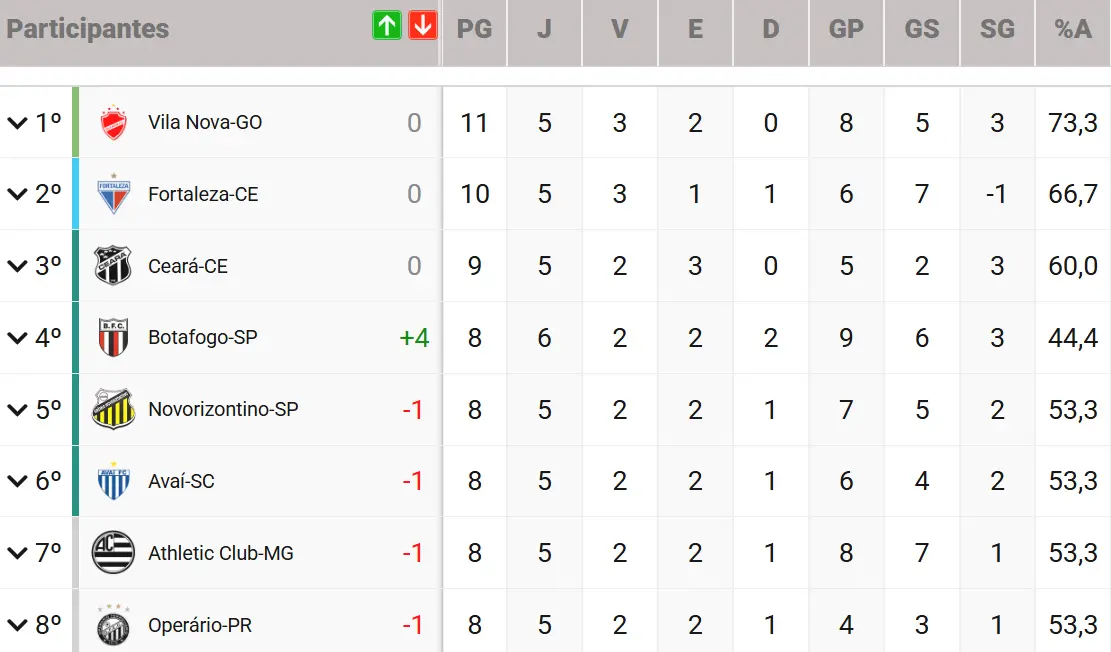Sort standings by the SG column

pyautogui.click(x=997, y=29)
